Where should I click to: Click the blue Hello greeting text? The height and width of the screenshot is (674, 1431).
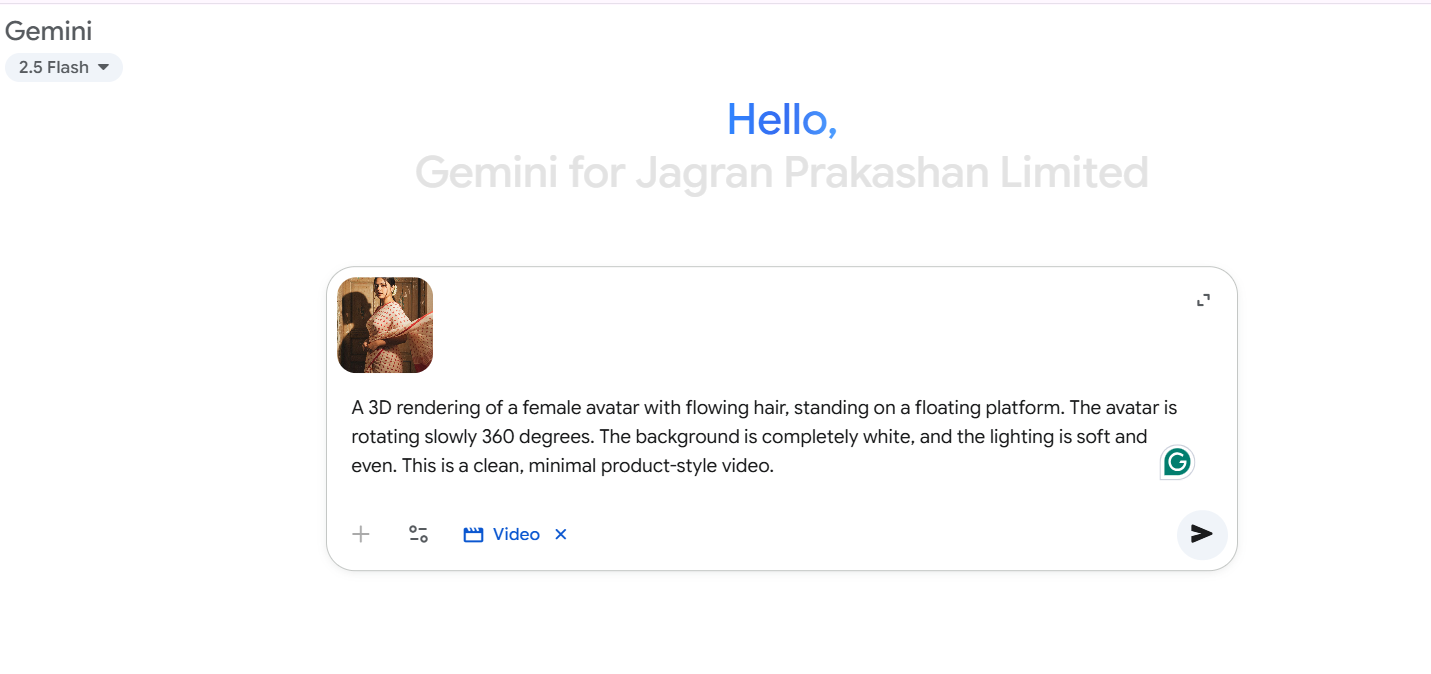pos(781,120)
